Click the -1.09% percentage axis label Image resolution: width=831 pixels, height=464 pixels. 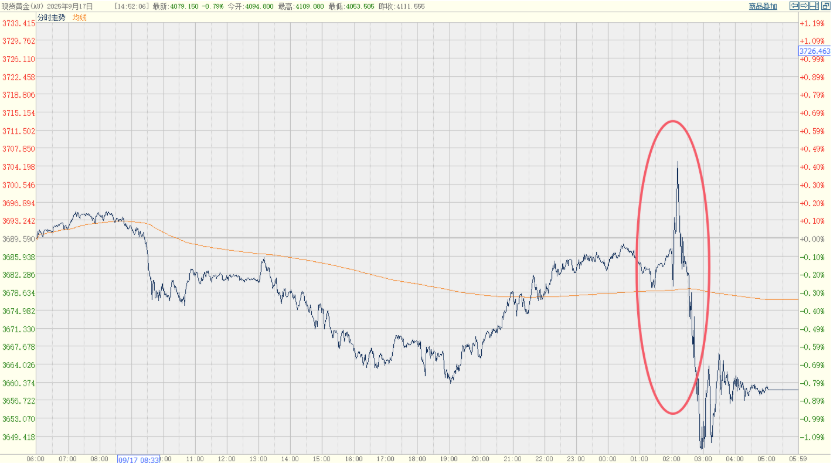812,438
